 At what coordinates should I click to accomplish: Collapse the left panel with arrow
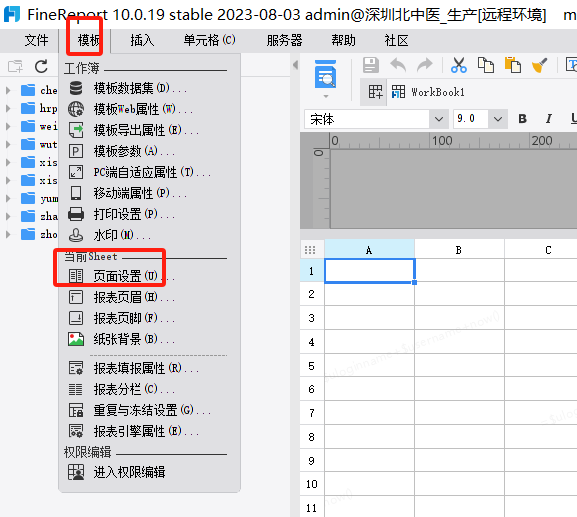coord(295,65)
